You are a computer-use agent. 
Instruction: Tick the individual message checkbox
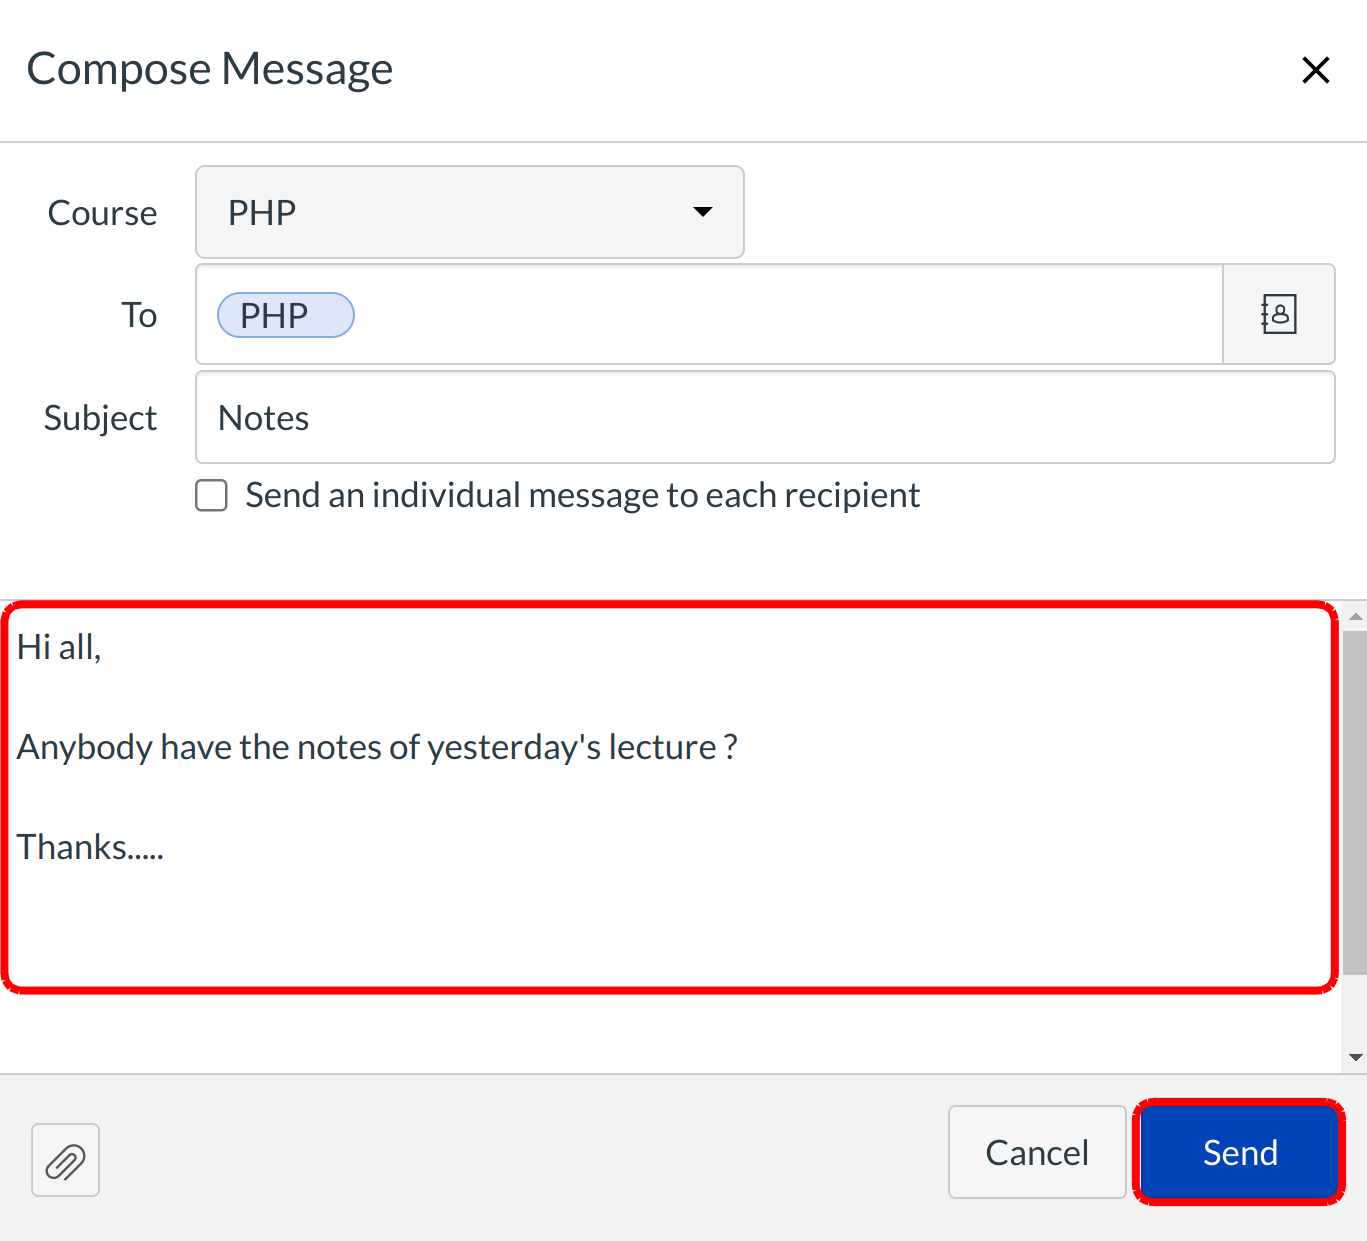[211, 495]
